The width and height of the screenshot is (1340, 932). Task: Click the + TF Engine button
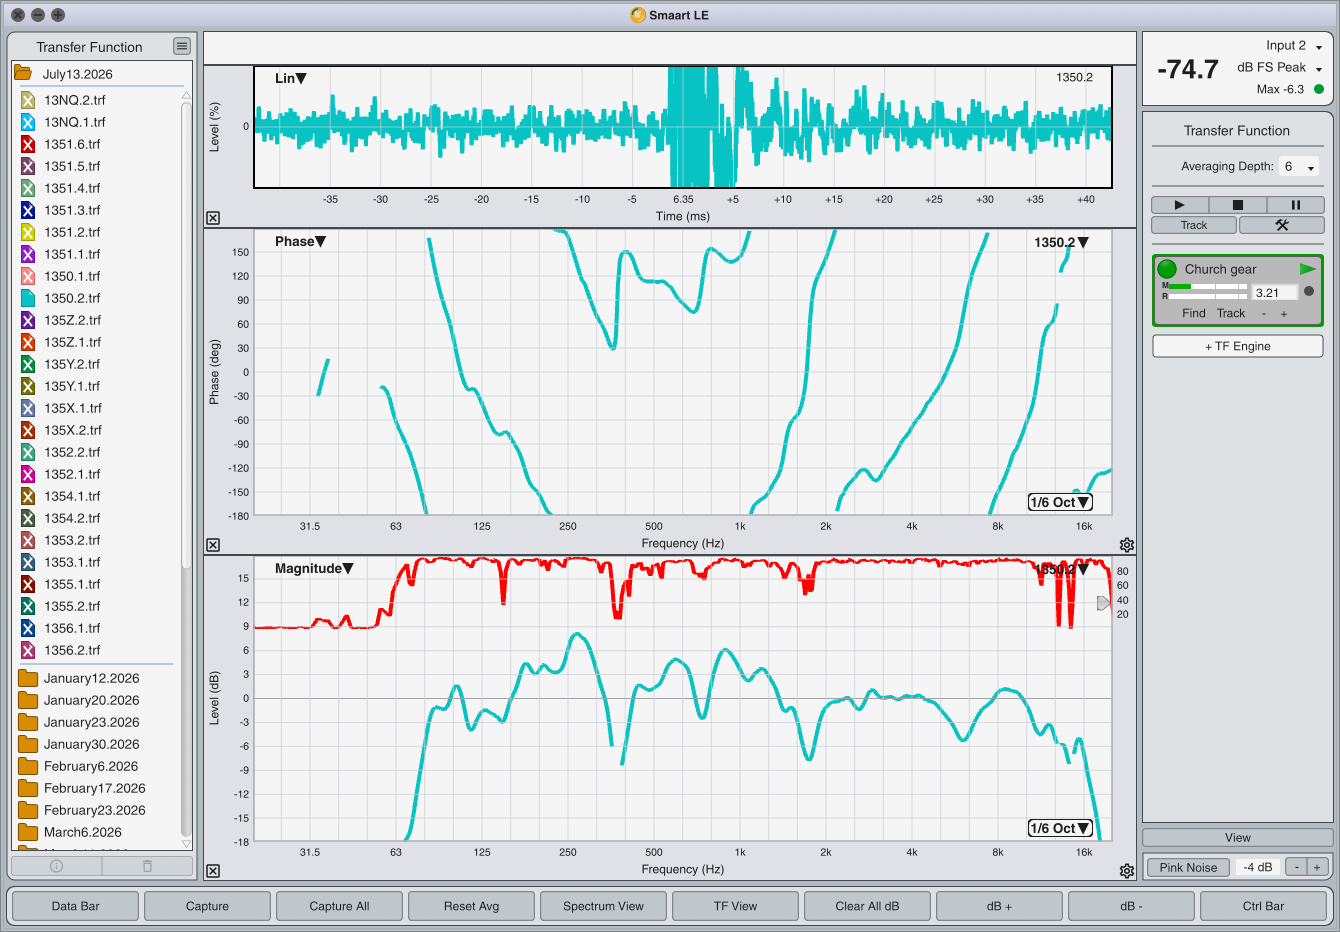point(1238,346)
